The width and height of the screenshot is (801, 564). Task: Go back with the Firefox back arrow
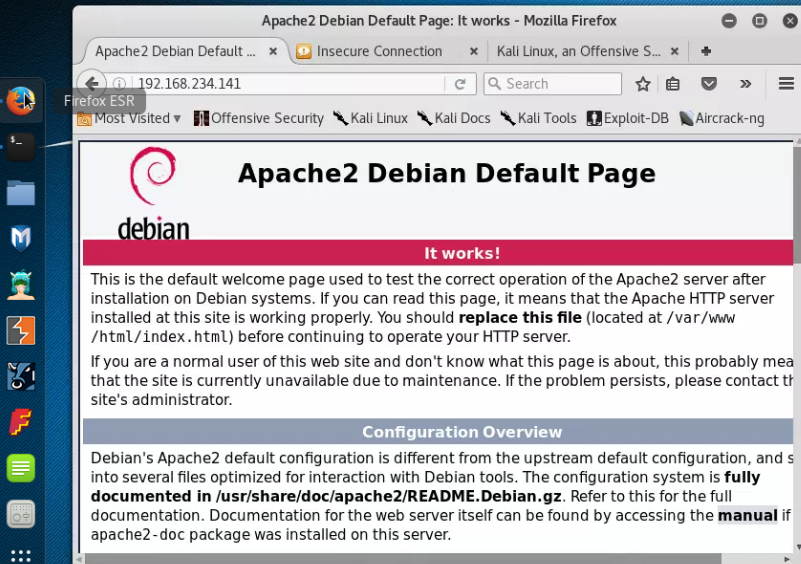92,83
